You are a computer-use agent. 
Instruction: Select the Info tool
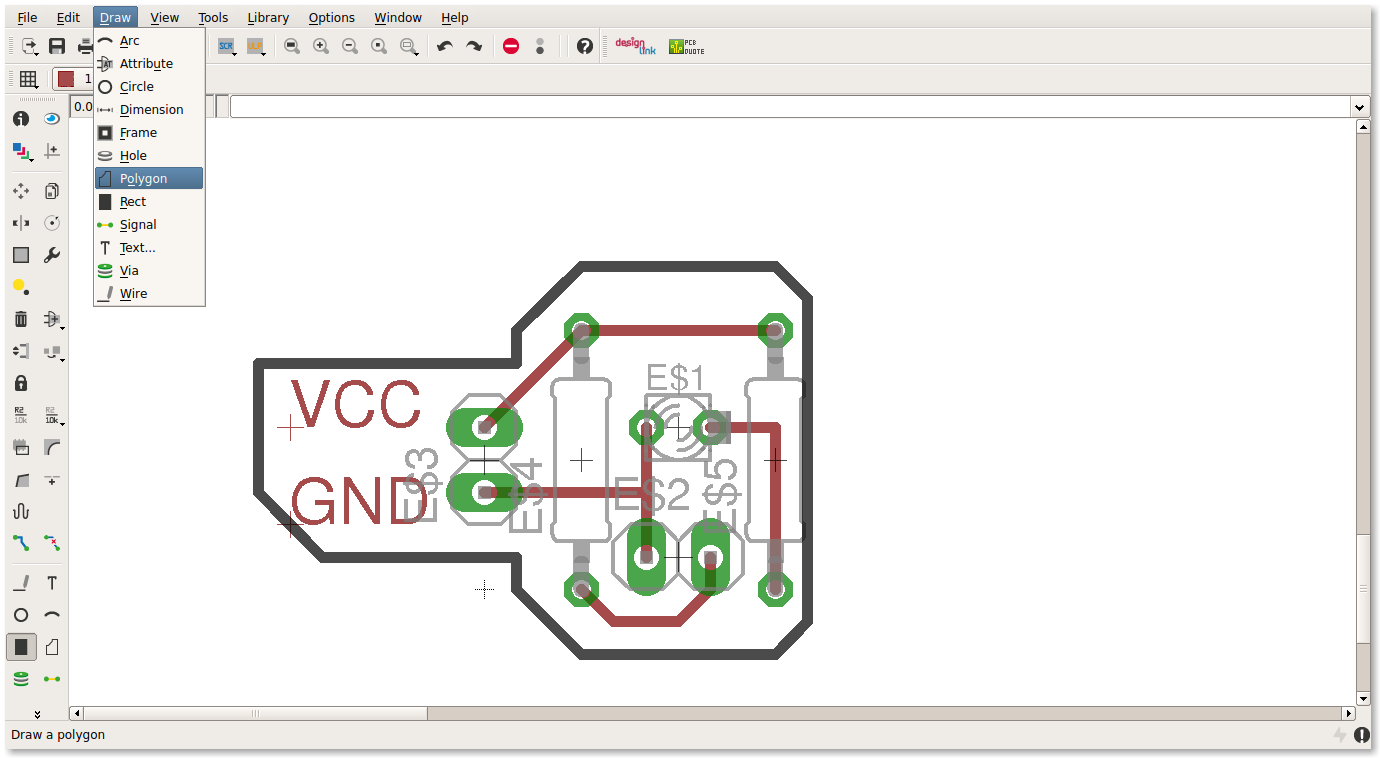[x=21, y=119]
